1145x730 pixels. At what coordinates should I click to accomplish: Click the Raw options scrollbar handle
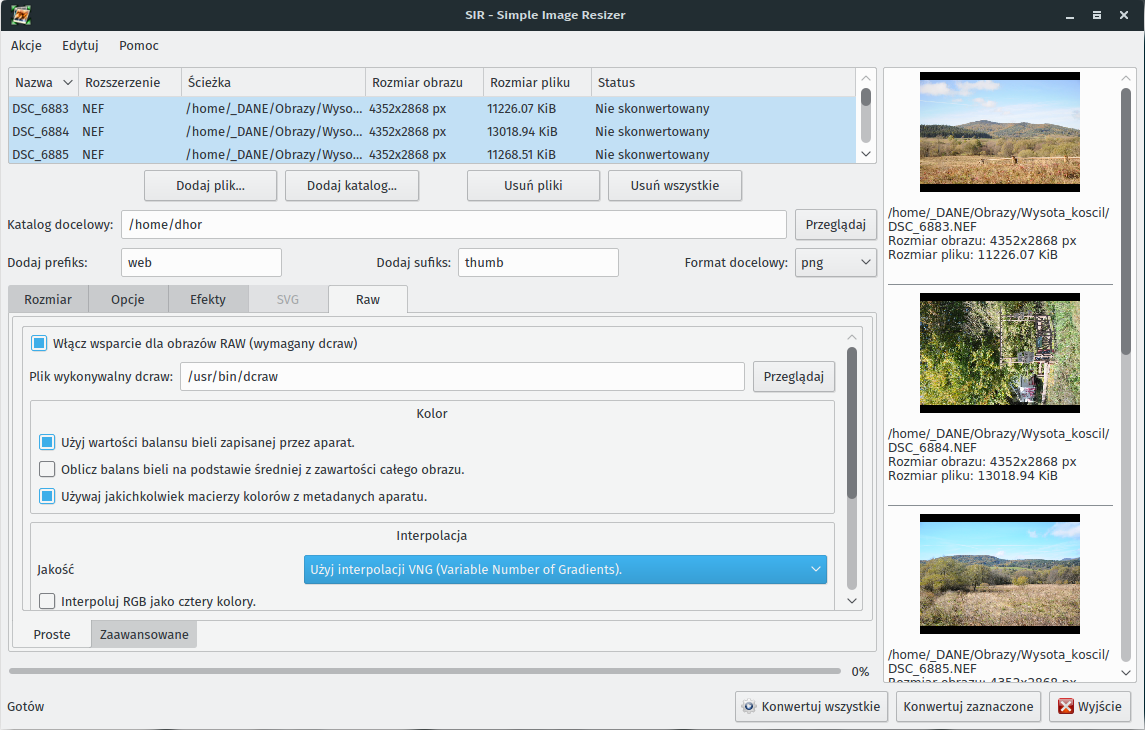tap(851, 423)
